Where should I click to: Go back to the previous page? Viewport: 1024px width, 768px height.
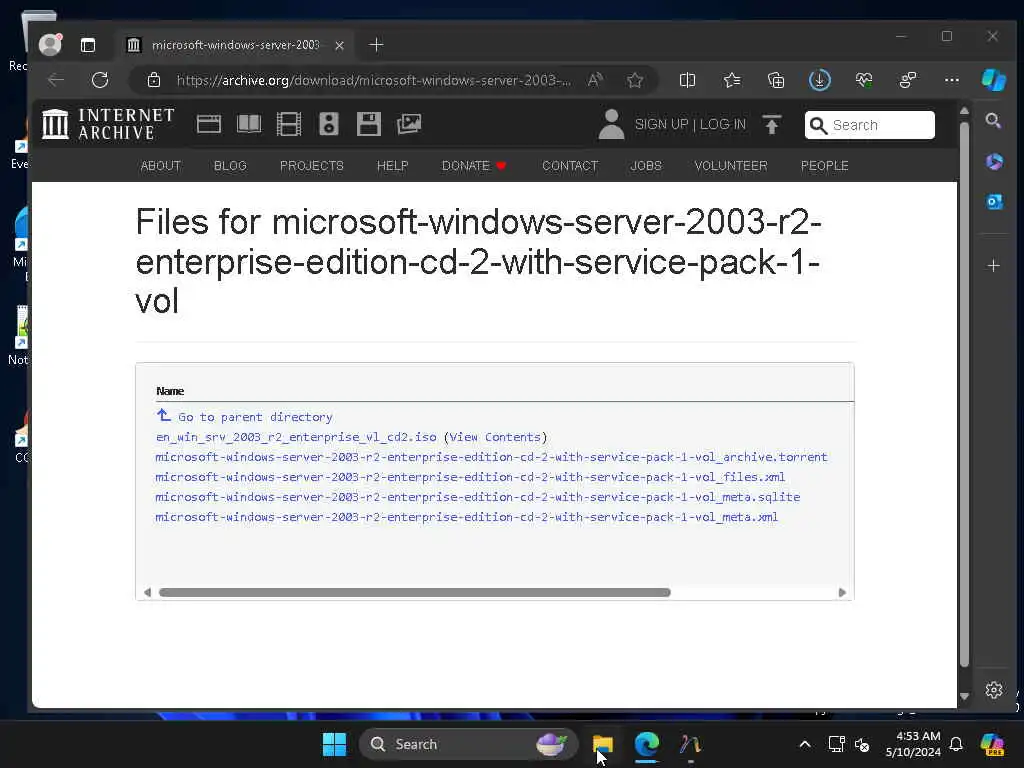point(56,80)
